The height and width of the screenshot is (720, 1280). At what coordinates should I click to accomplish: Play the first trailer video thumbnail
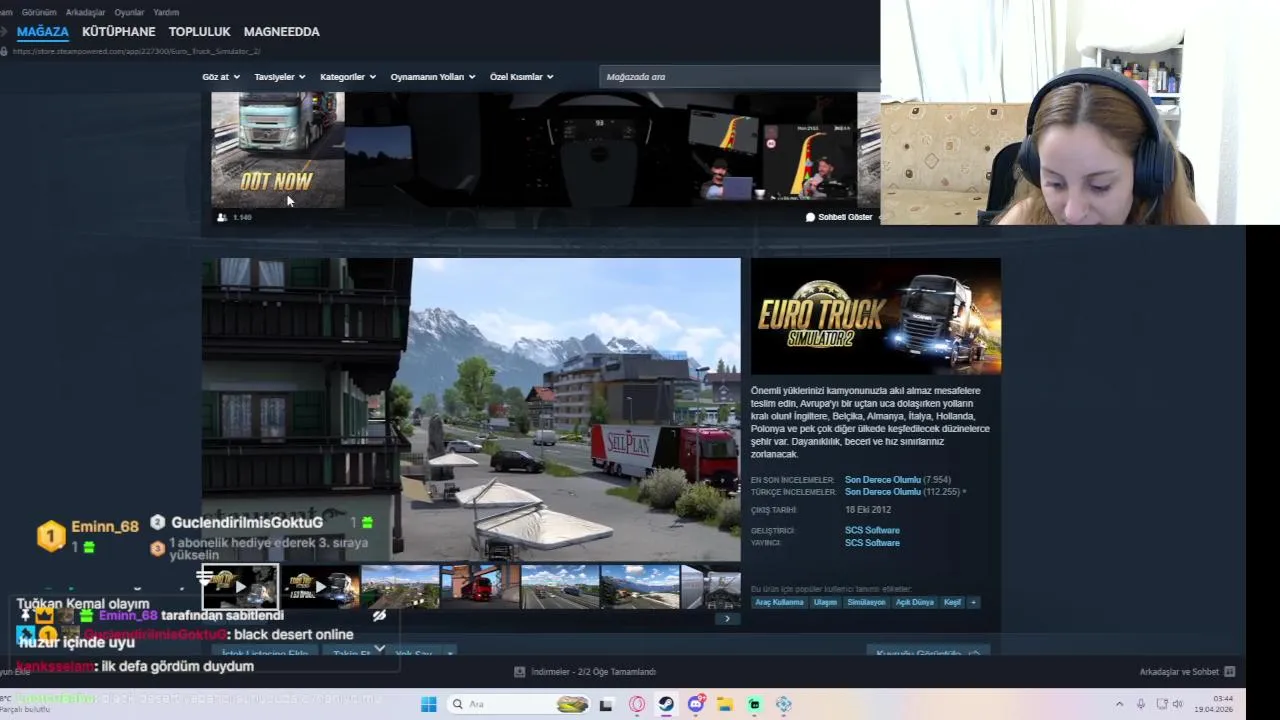pyautogui.click(x=240, y=587)
